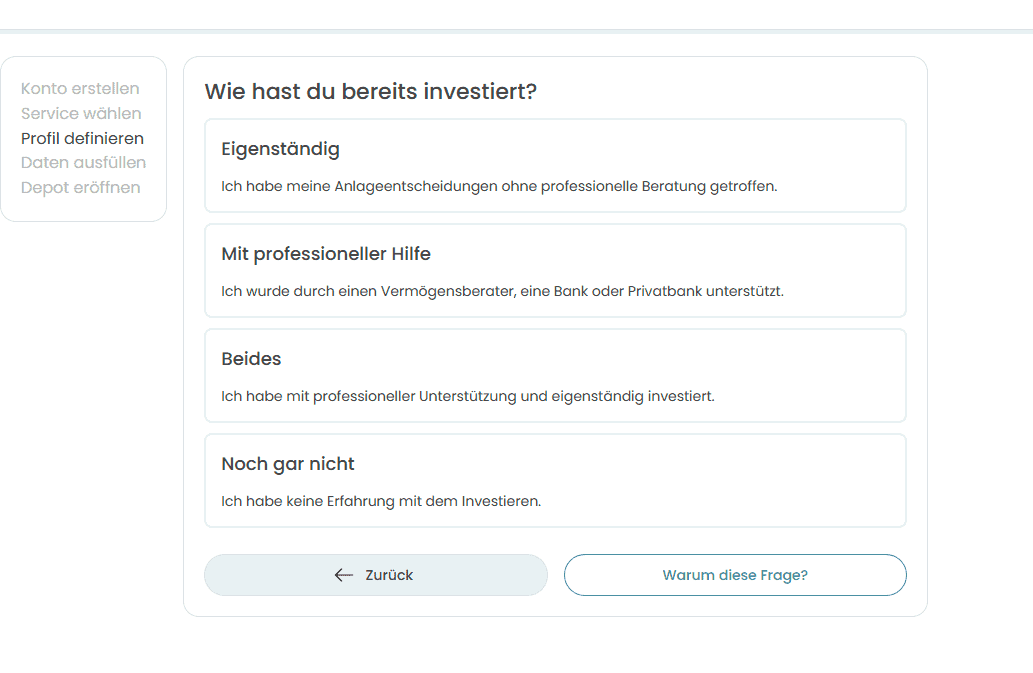
Task: Click the Vermögensberater, Bank oder Privatbank description
Action: [502, 291]
